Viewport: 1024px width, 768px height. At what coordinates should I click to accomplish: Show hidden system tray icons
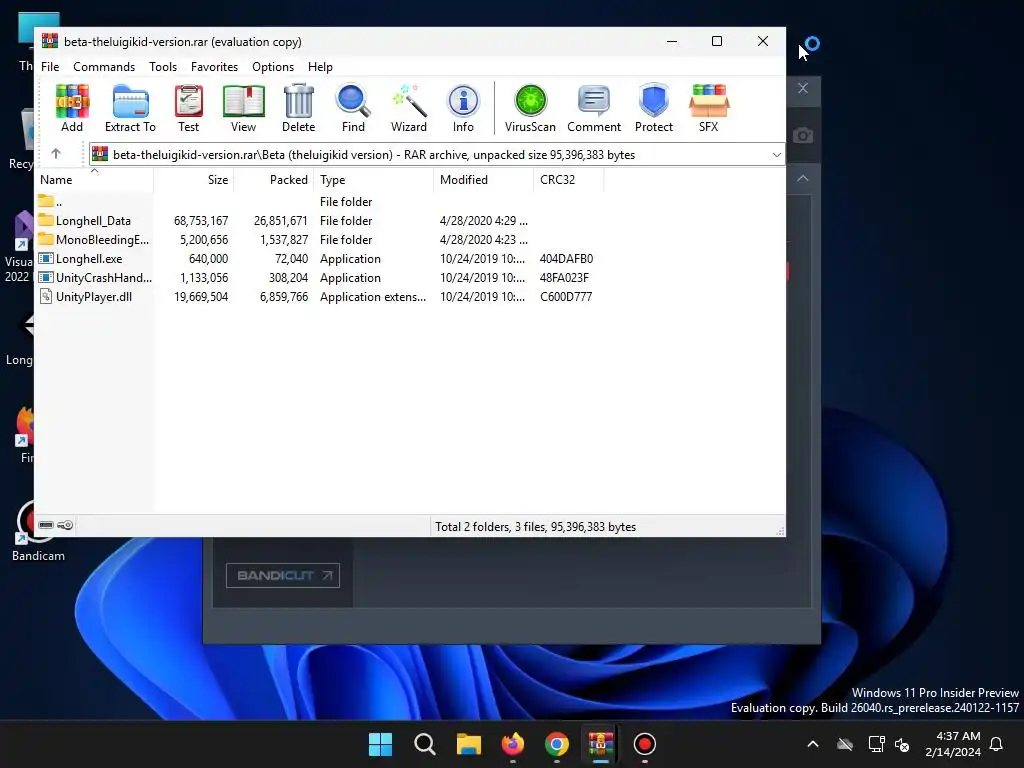tap(812, 744)
